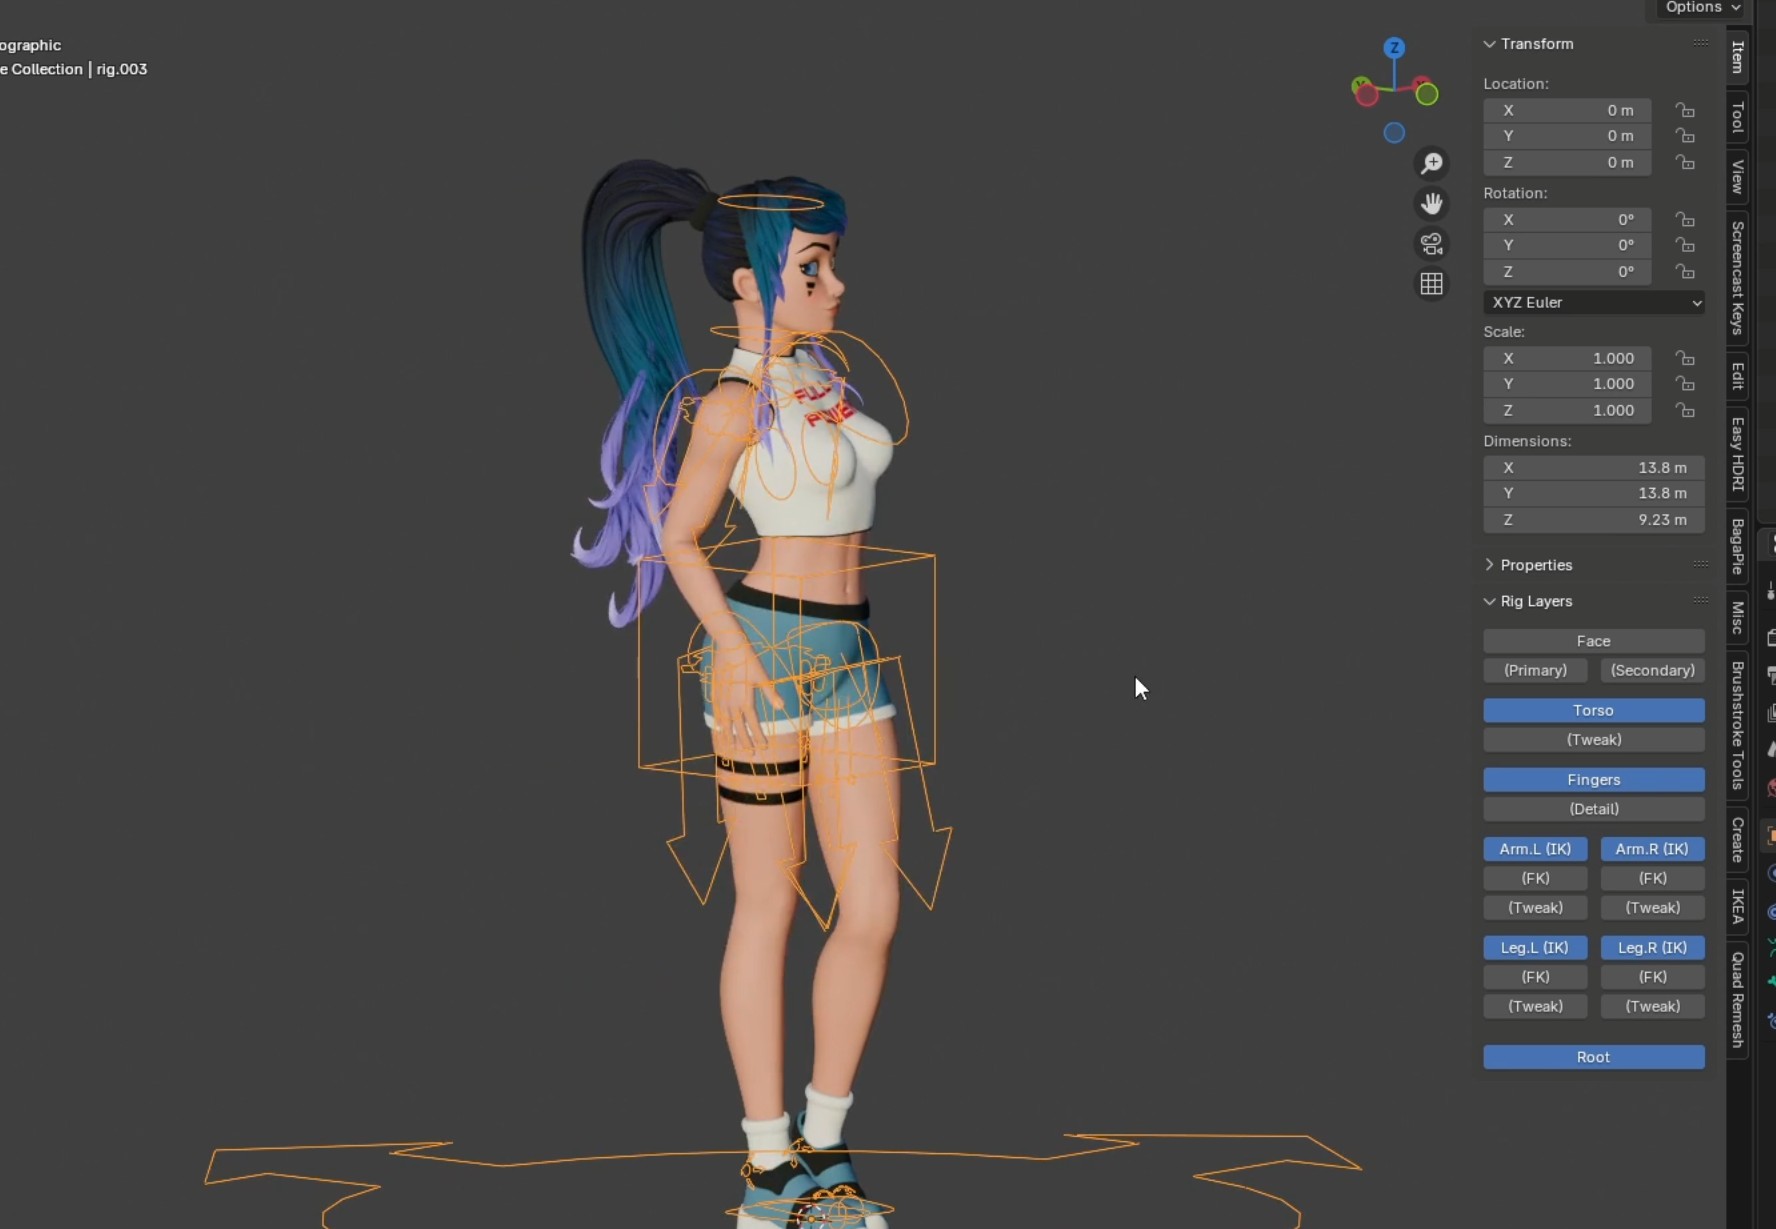Click the Fingers (Detail) layer button

1593,809
